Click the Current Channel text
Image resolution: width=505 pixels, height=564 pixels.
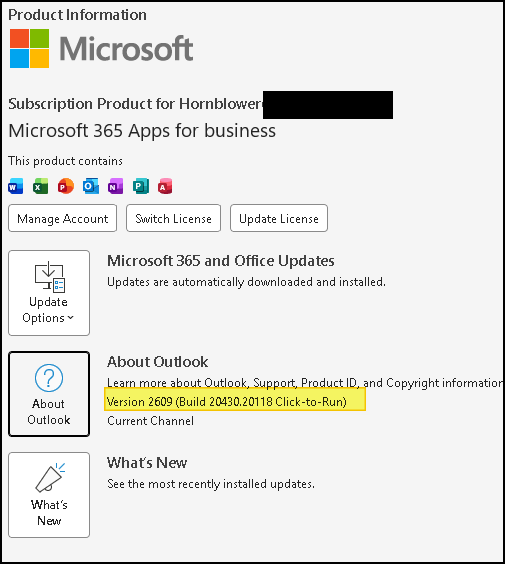pos(150,420)
